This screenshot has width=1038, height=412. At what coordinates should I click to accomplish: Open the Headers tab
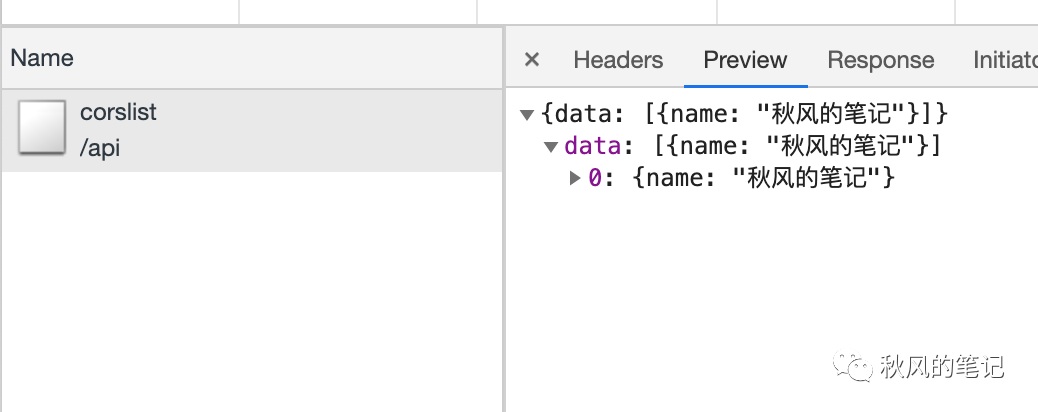tap(618, 60)
